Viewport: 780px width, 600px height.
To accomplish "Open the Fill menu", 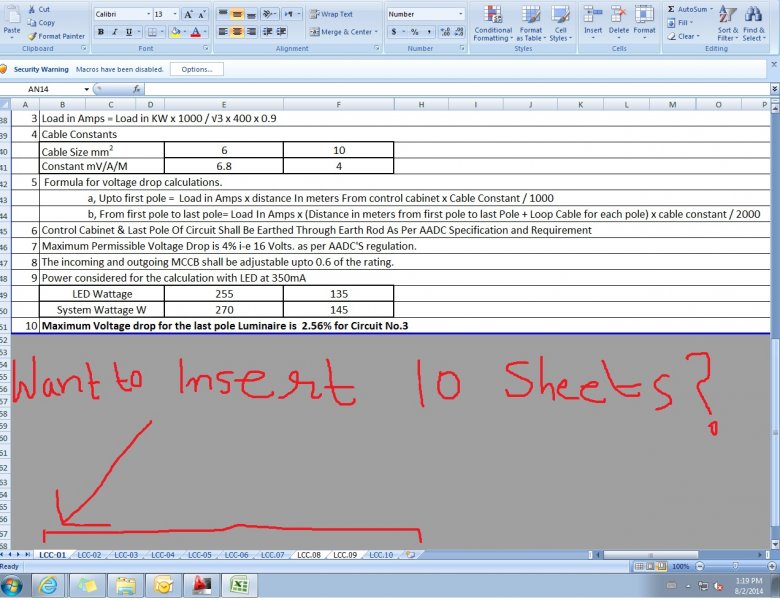I will tap(680, 22).
